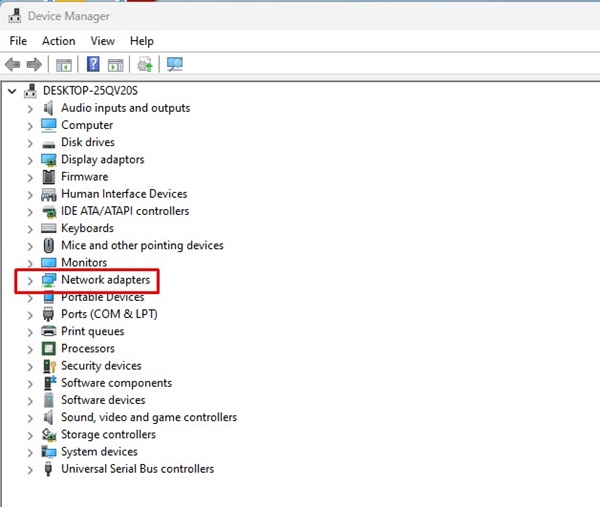The width and height of the screenshot is (600, 507).
Task: Select Keyboards in the device tree
Action: (x=88, y=228)
